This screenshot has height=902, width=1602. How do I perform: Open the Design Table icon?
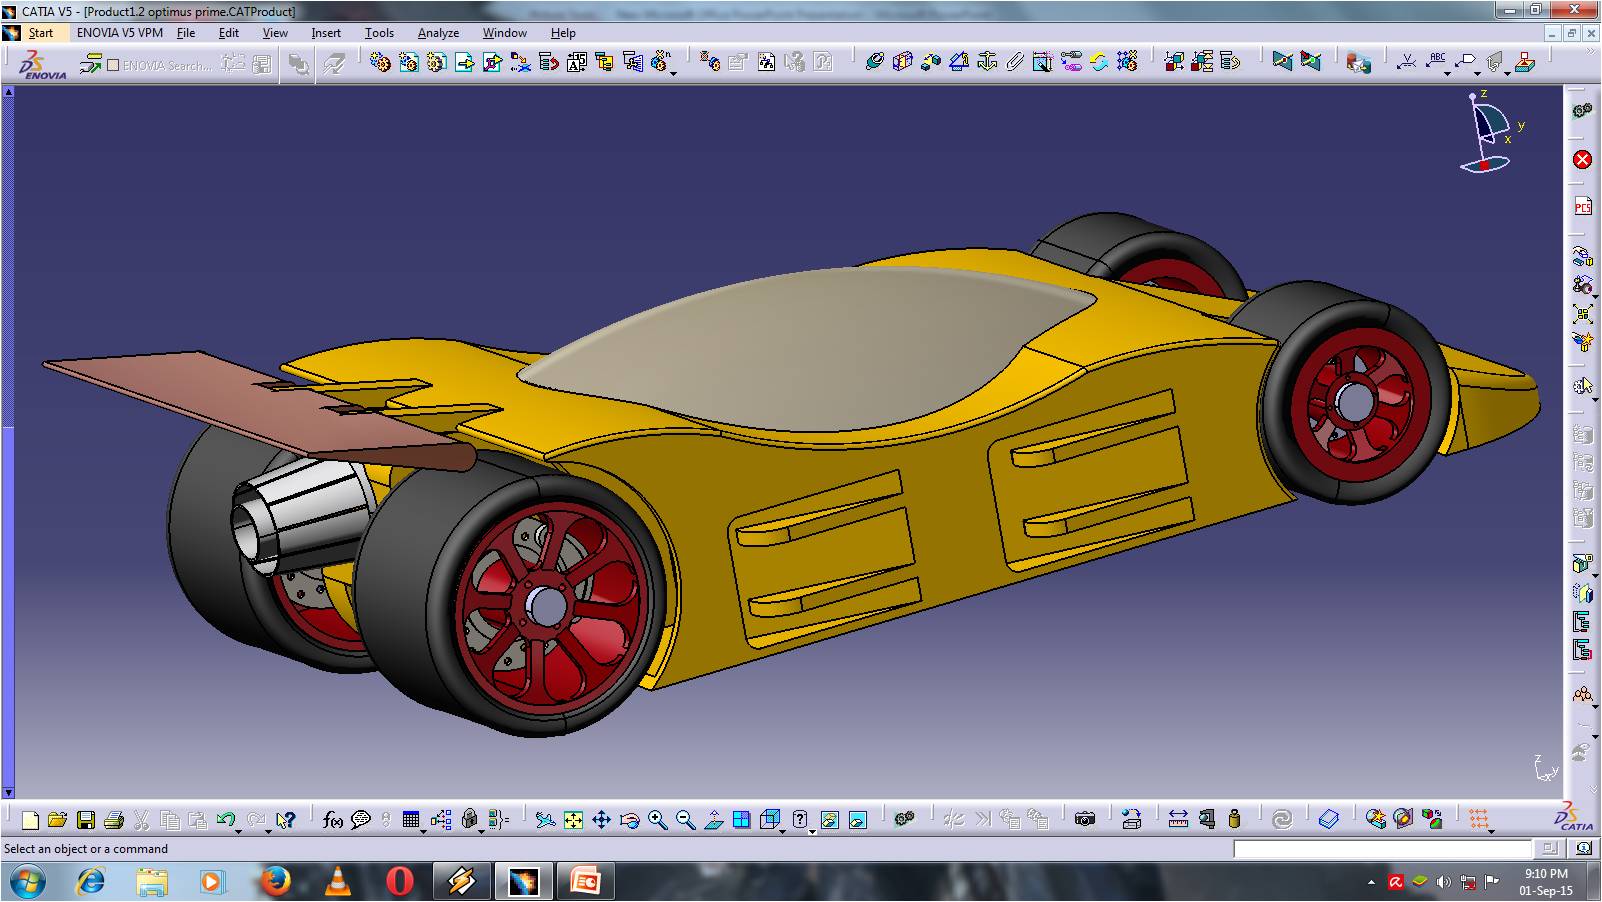click(410, 820)
